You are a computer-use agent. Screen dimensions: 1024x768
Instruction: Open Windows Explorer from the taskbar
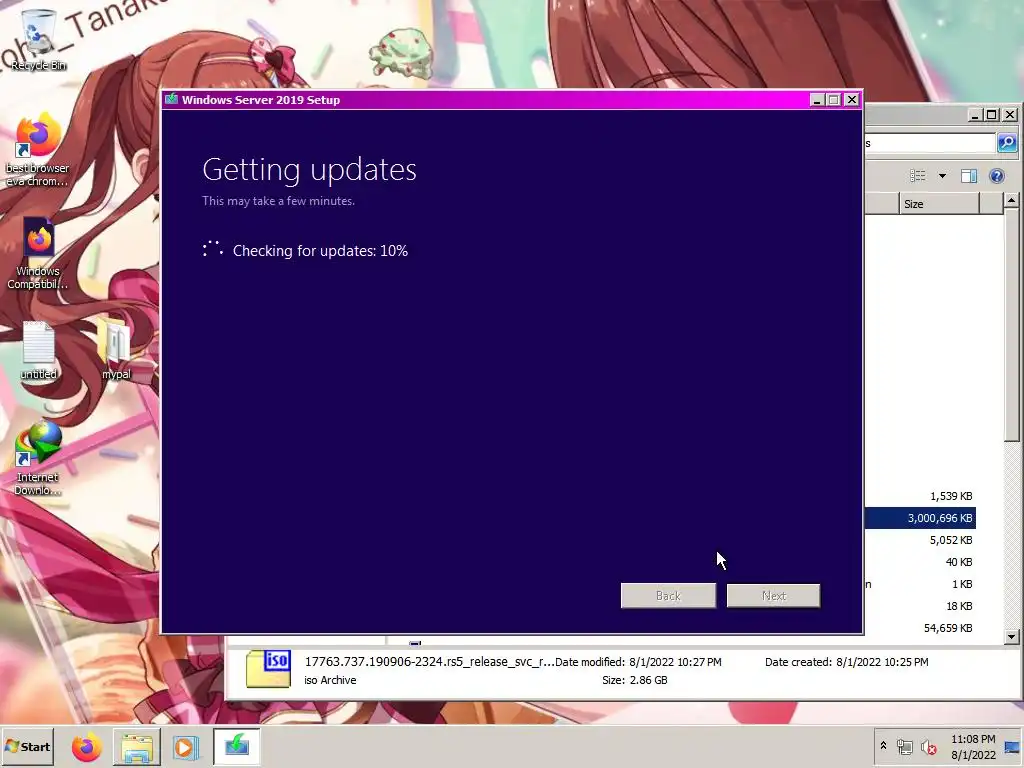click(136, 747)
